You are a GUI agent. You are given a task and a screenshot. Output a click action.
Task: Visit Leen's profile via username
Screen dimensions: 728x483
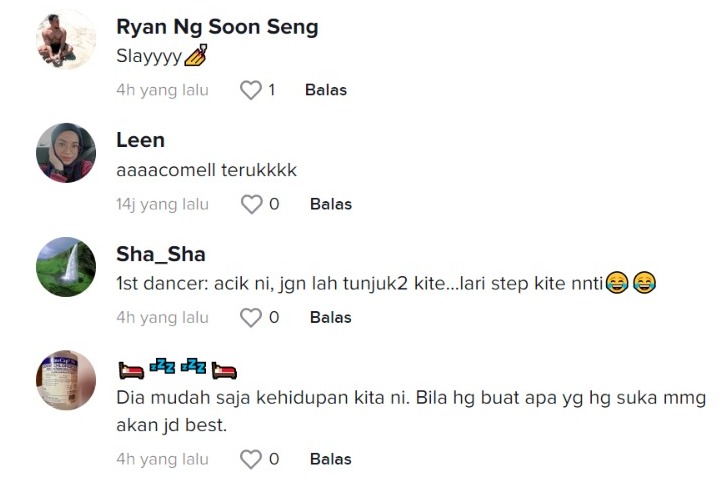140,140
